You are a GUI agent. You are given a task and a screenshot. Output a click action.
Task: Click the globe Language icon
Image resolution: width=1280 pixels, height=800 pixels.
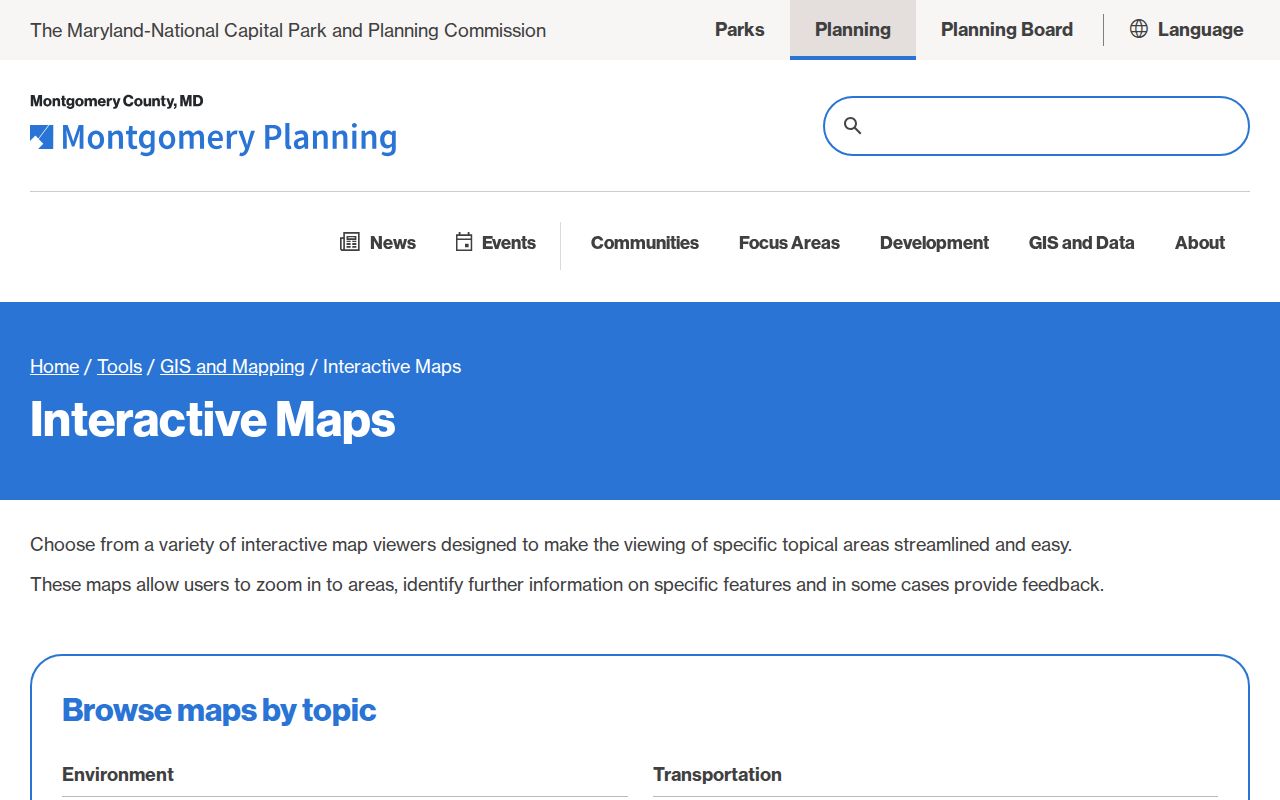1138,29
